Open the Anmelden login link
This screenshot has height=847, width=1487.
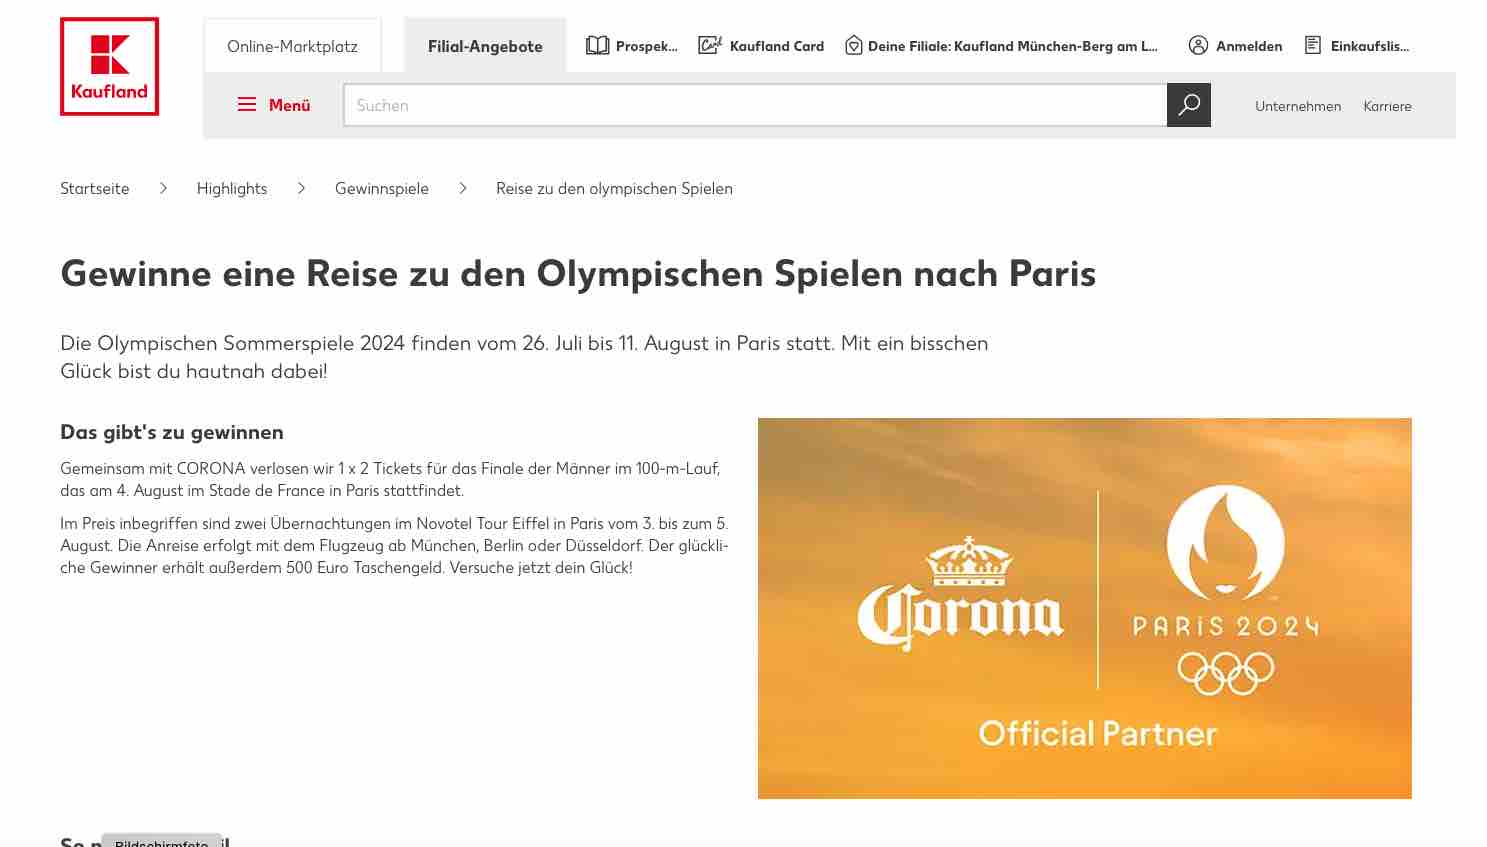[x=1249, y=46]
